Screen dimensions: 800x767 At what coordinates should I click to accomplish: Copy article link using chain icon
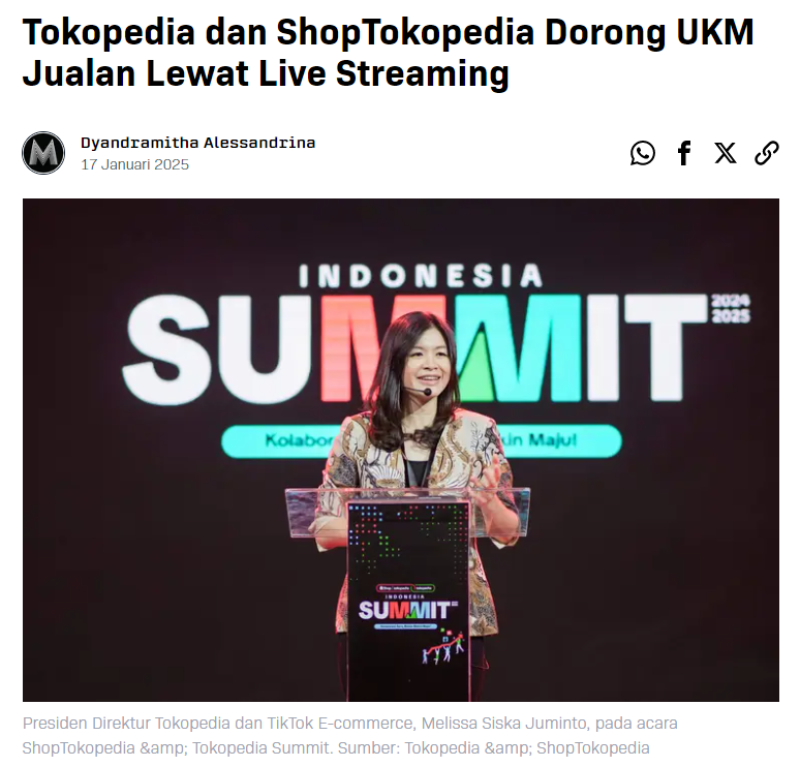[766, 153]
